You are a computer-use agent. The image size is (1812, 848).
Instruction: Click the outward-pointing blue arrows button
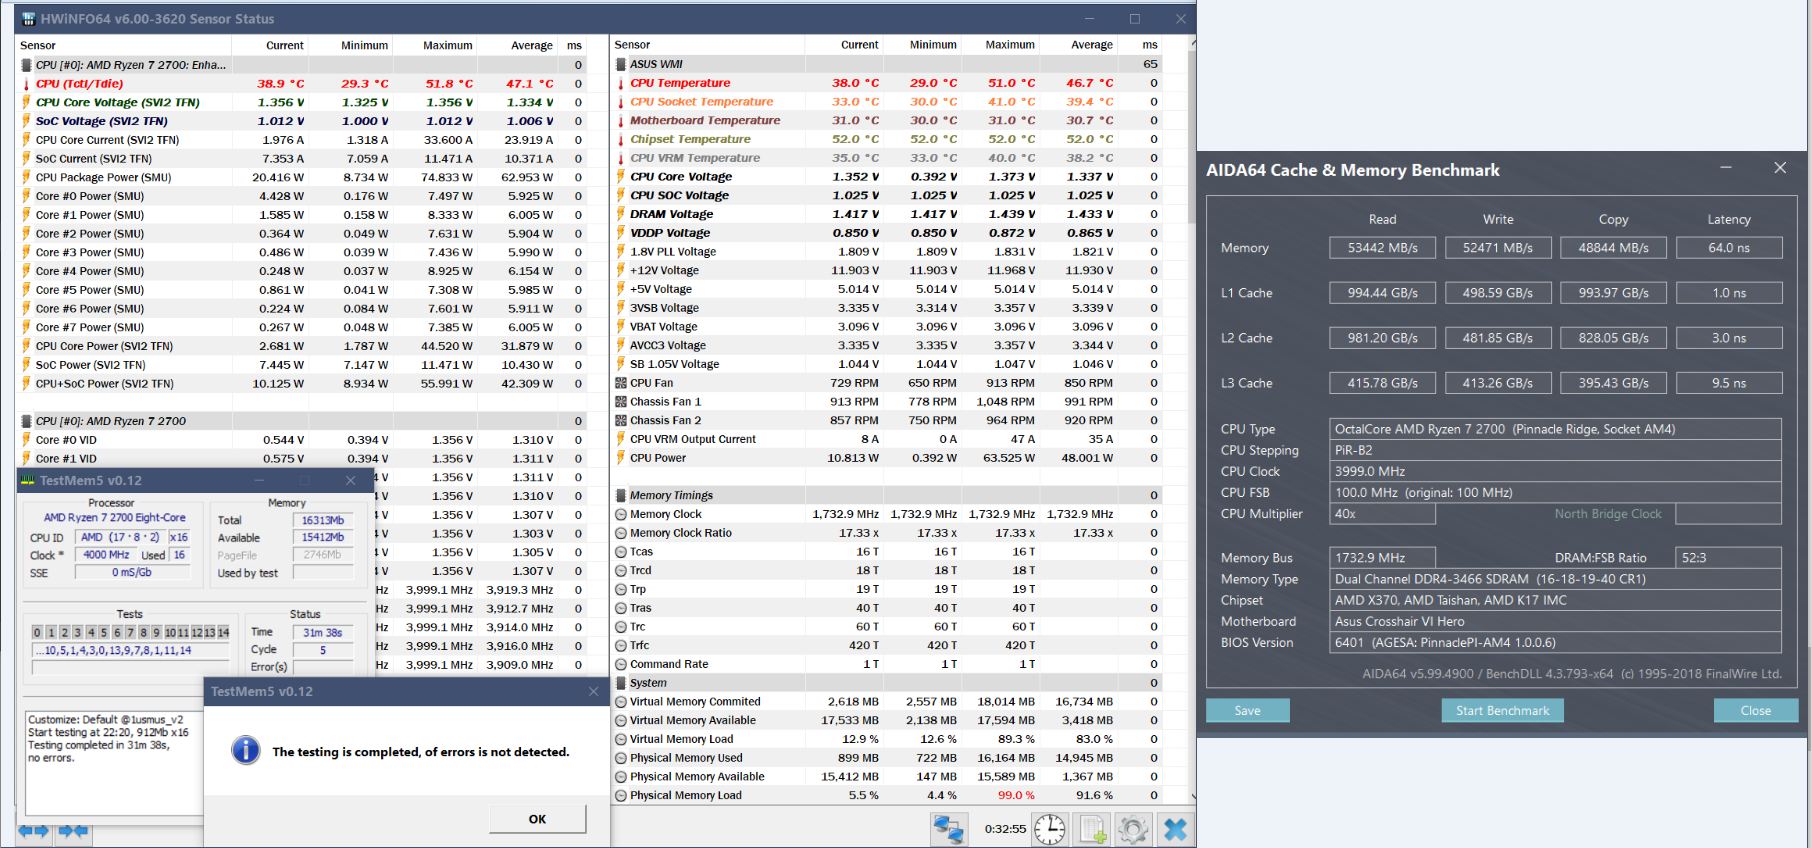click(34, 831)
